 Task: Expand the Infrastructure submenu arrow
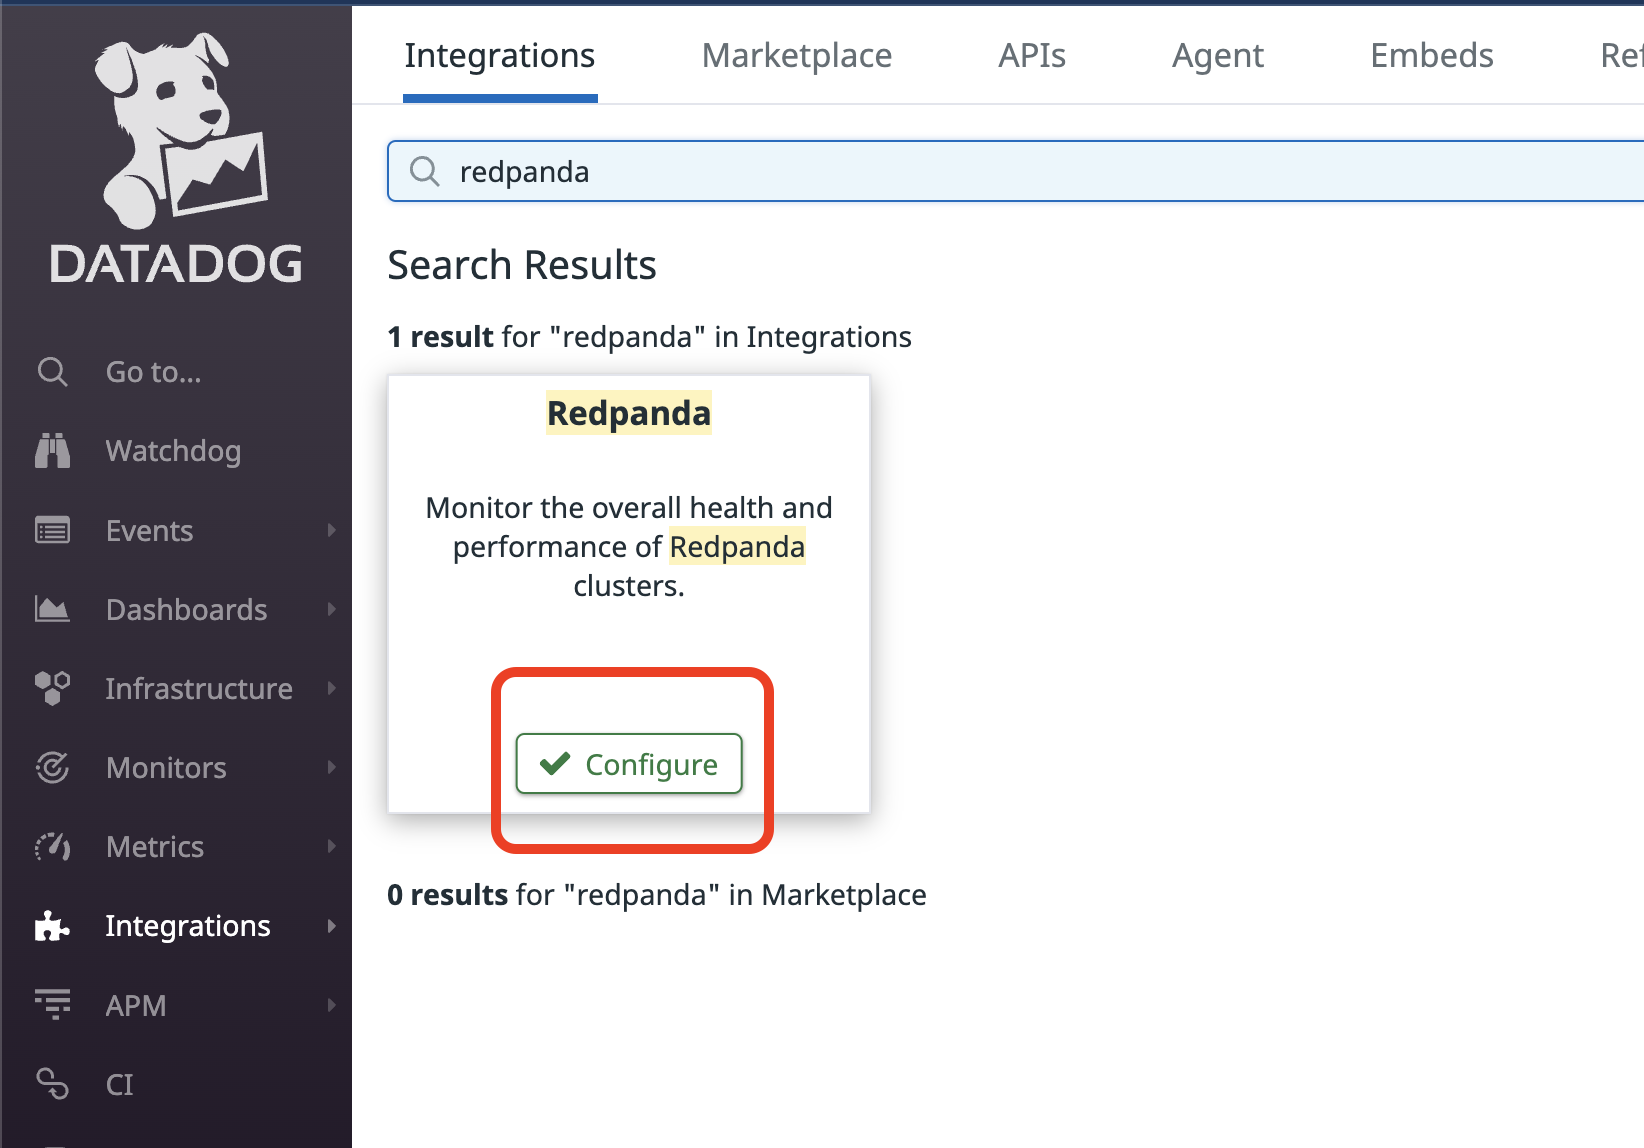[332, 688]
